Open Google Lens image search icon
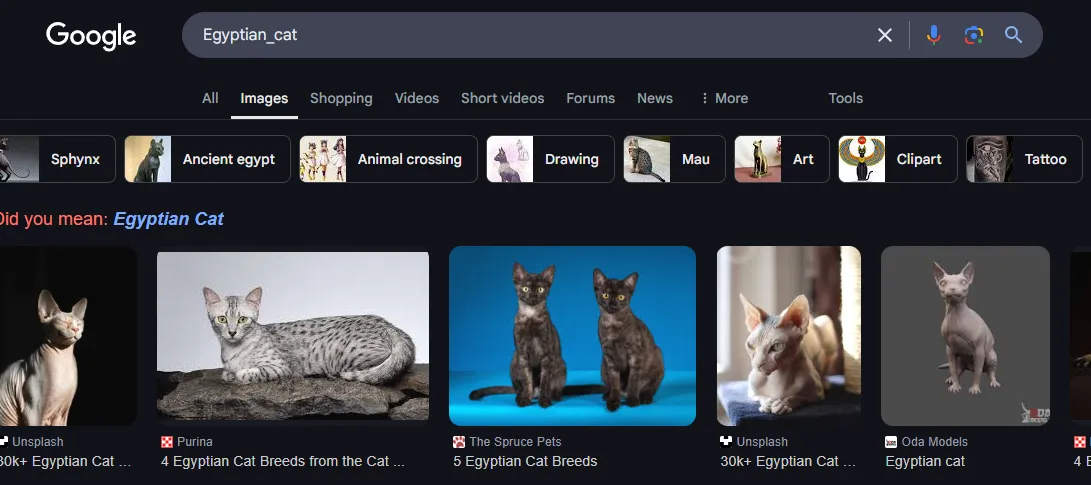Image resolution: width=1091 pixels, height=485 pixels. coord(973,35)
